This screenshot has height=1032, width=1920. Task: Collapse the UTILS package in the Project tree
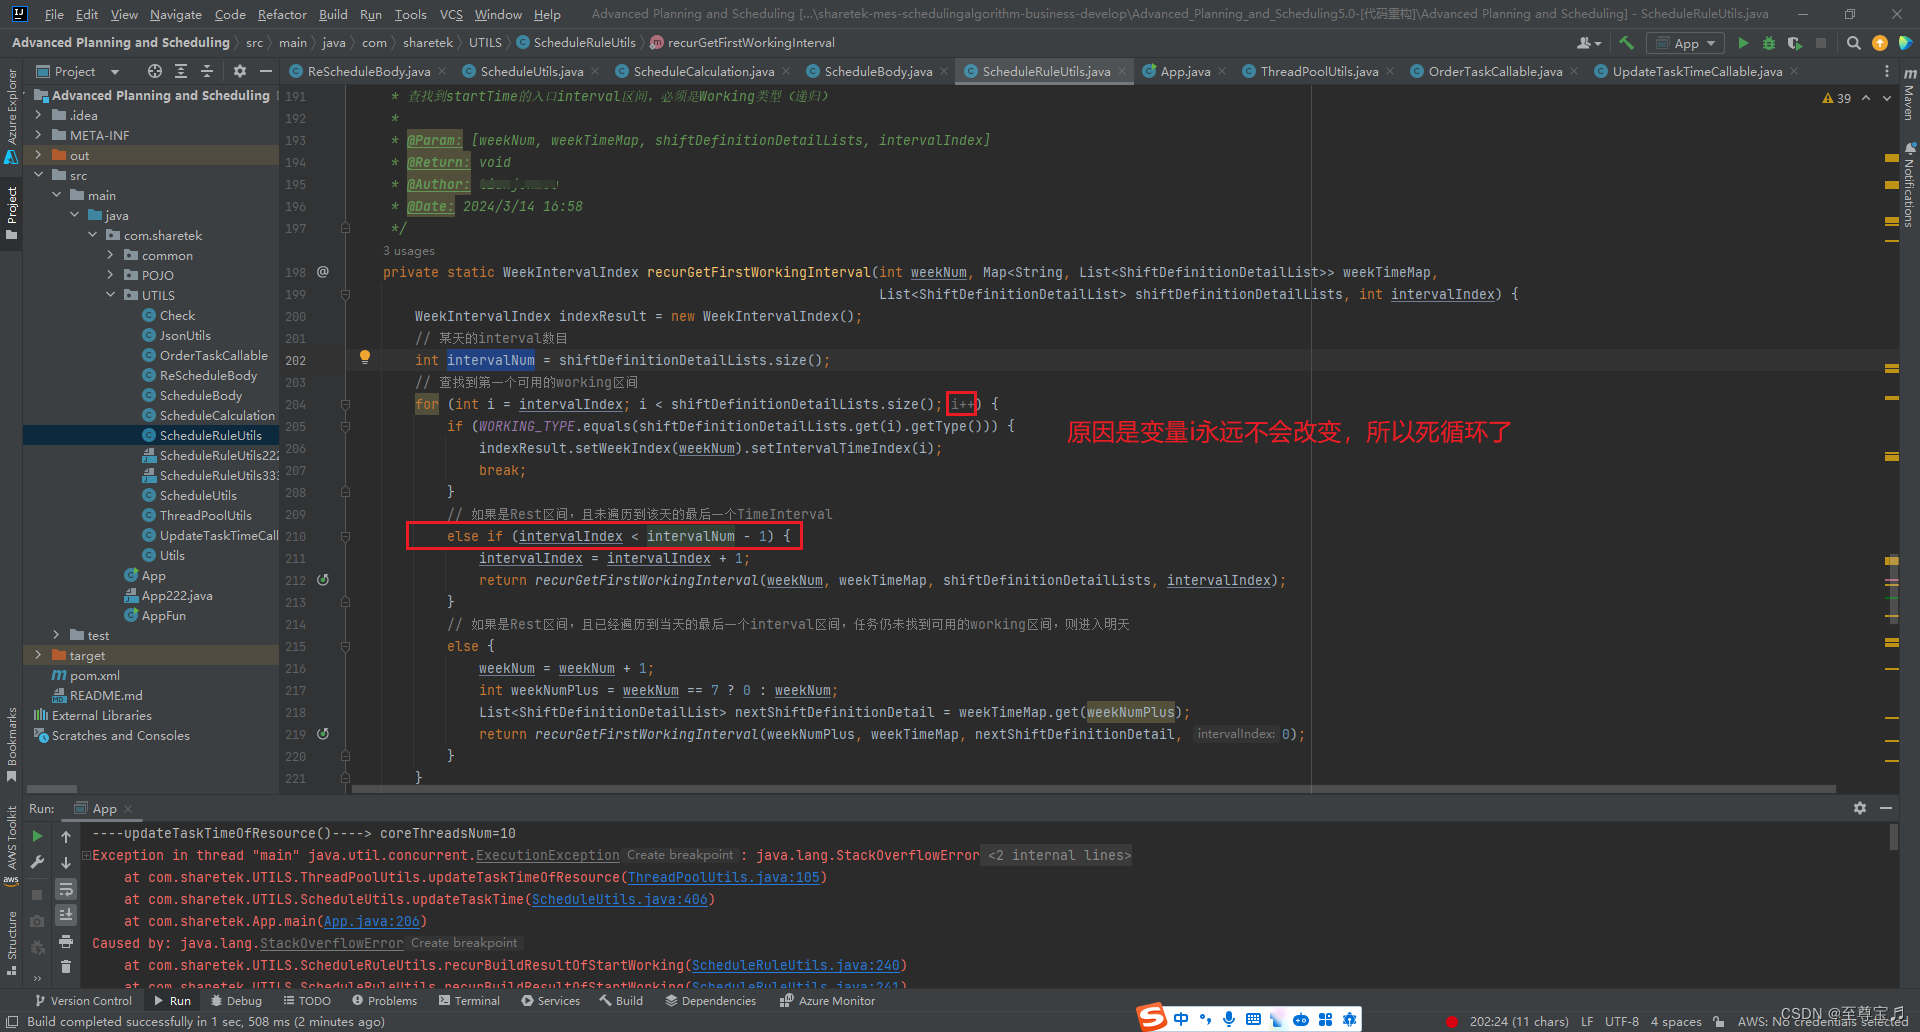click(111, 294)
